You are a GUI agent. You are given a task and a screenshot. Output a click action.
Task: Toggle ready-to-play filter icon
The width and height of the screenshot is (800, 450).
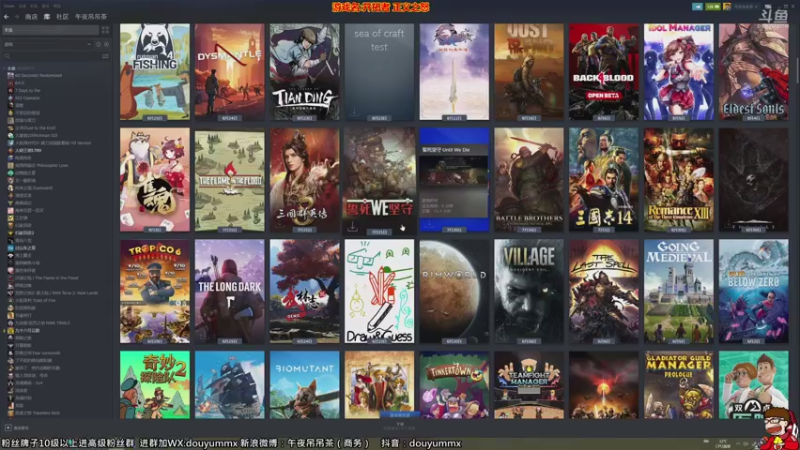(106, 44)
